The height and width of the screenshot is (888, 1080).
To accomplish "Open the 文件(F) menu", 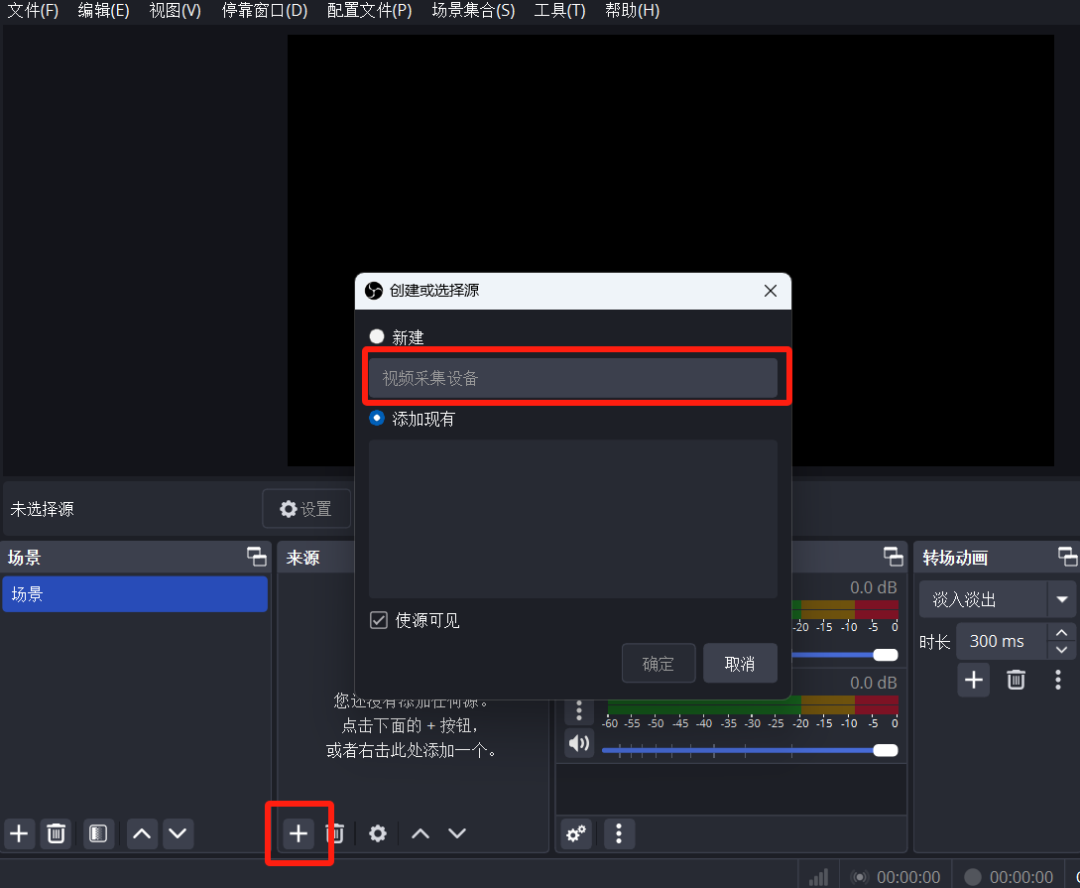I will (33, 10).
